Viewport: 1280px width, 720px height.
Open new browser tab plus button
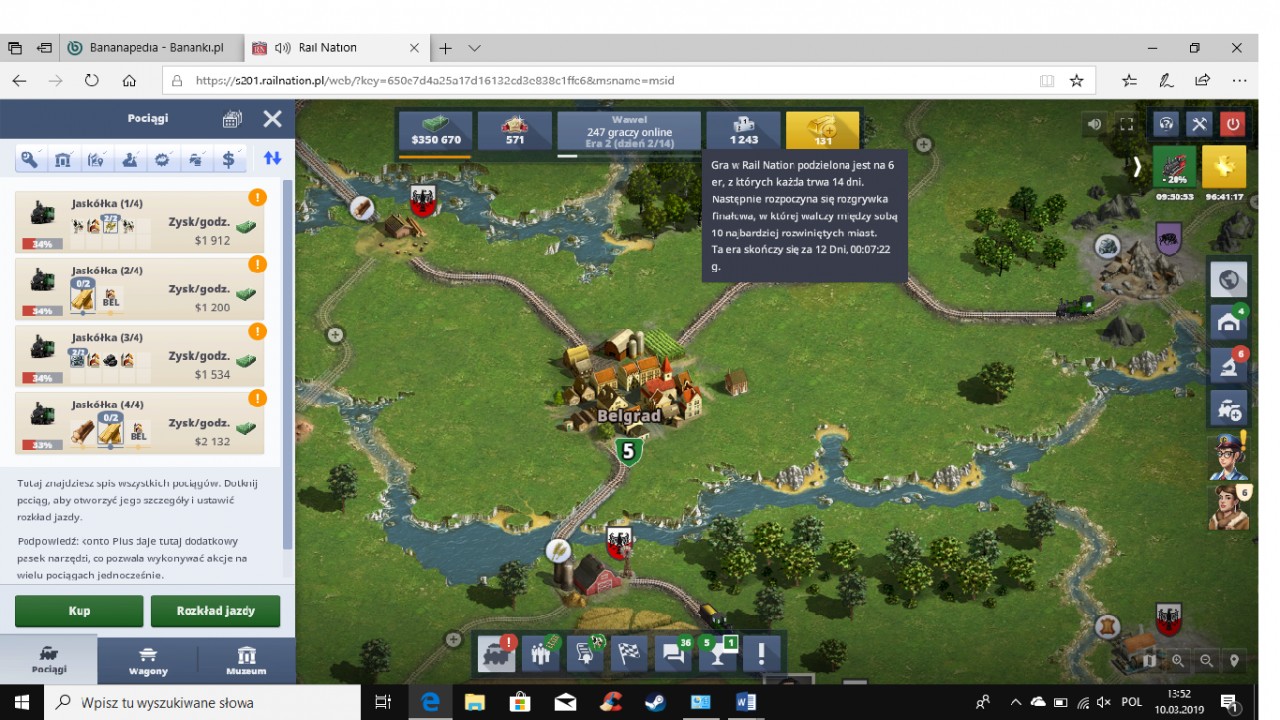coord(445,48)
